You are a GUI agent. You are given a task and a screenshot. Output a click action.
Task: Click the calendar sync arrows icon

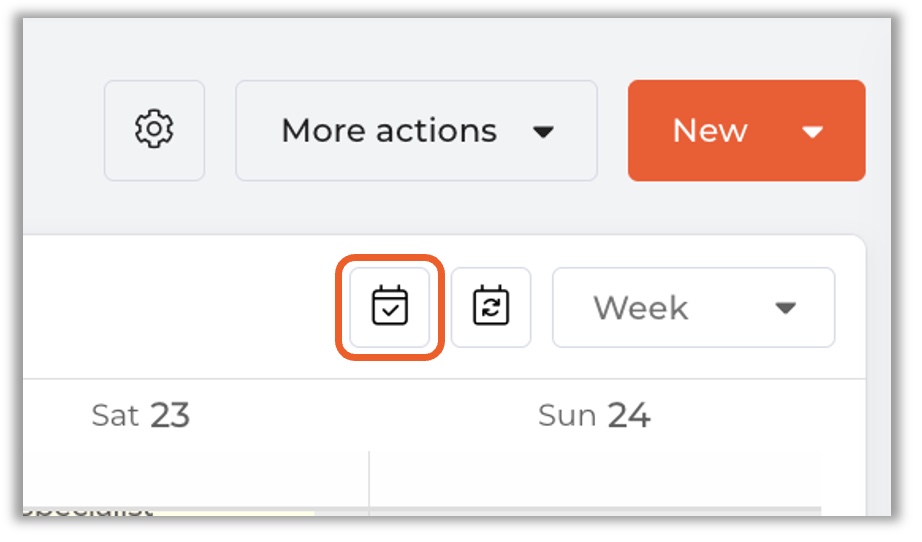tap(491, 307)
